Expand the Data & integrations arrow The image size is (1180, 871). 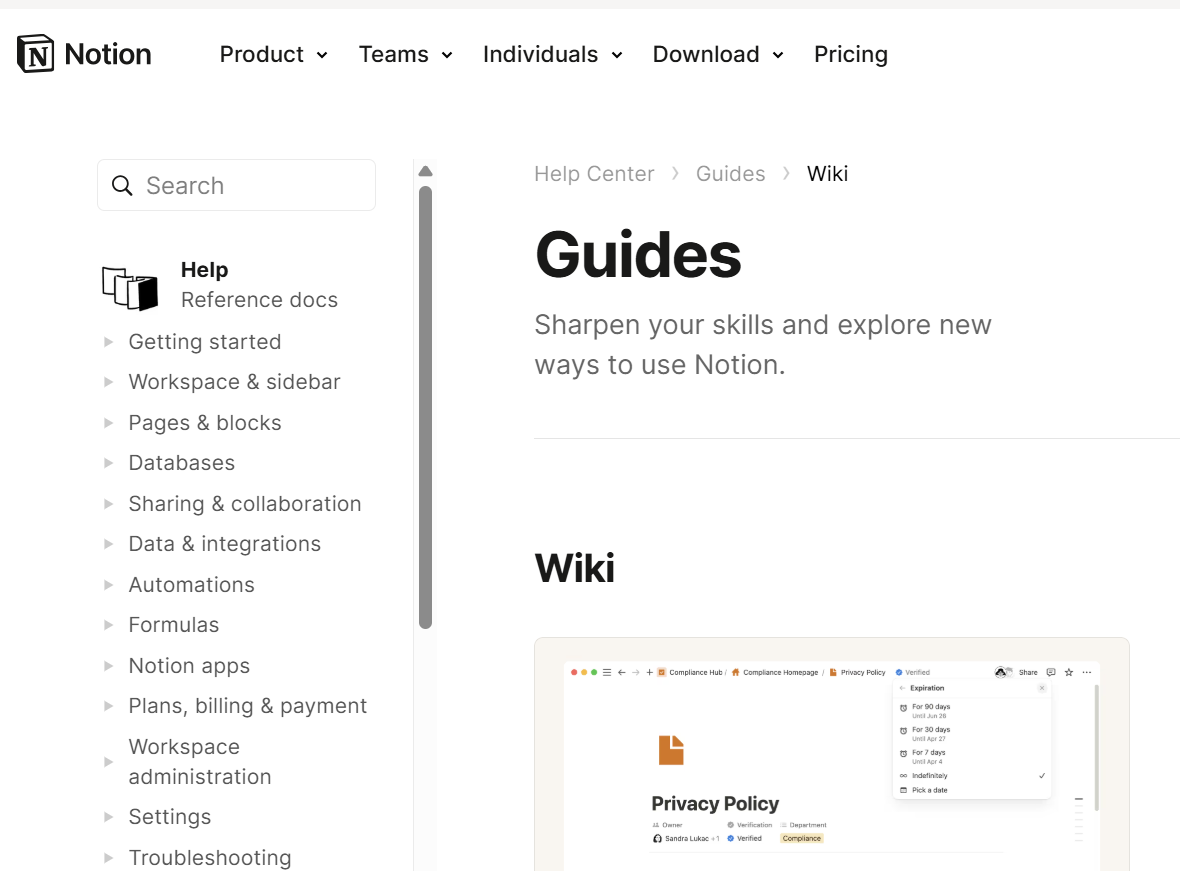point(108,544)
